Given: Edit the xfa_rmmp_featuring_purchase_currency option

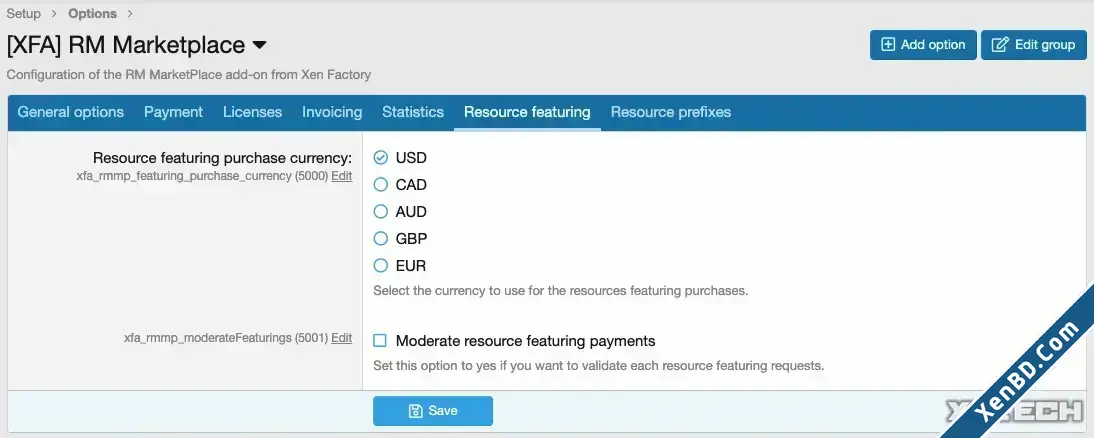Looking at the screenshot, I should point(342,176).
